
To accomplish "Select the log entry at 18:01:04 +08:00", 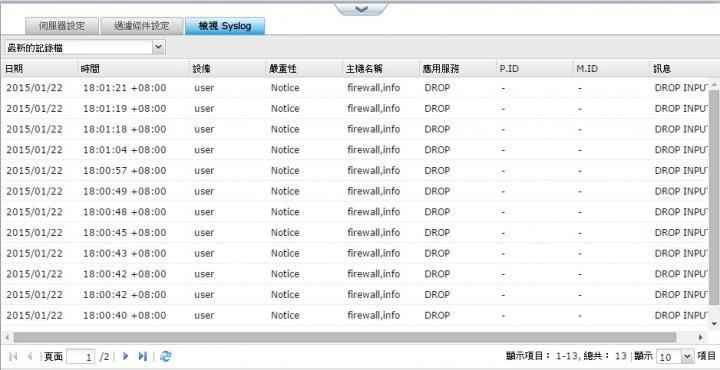I will 354,150.
